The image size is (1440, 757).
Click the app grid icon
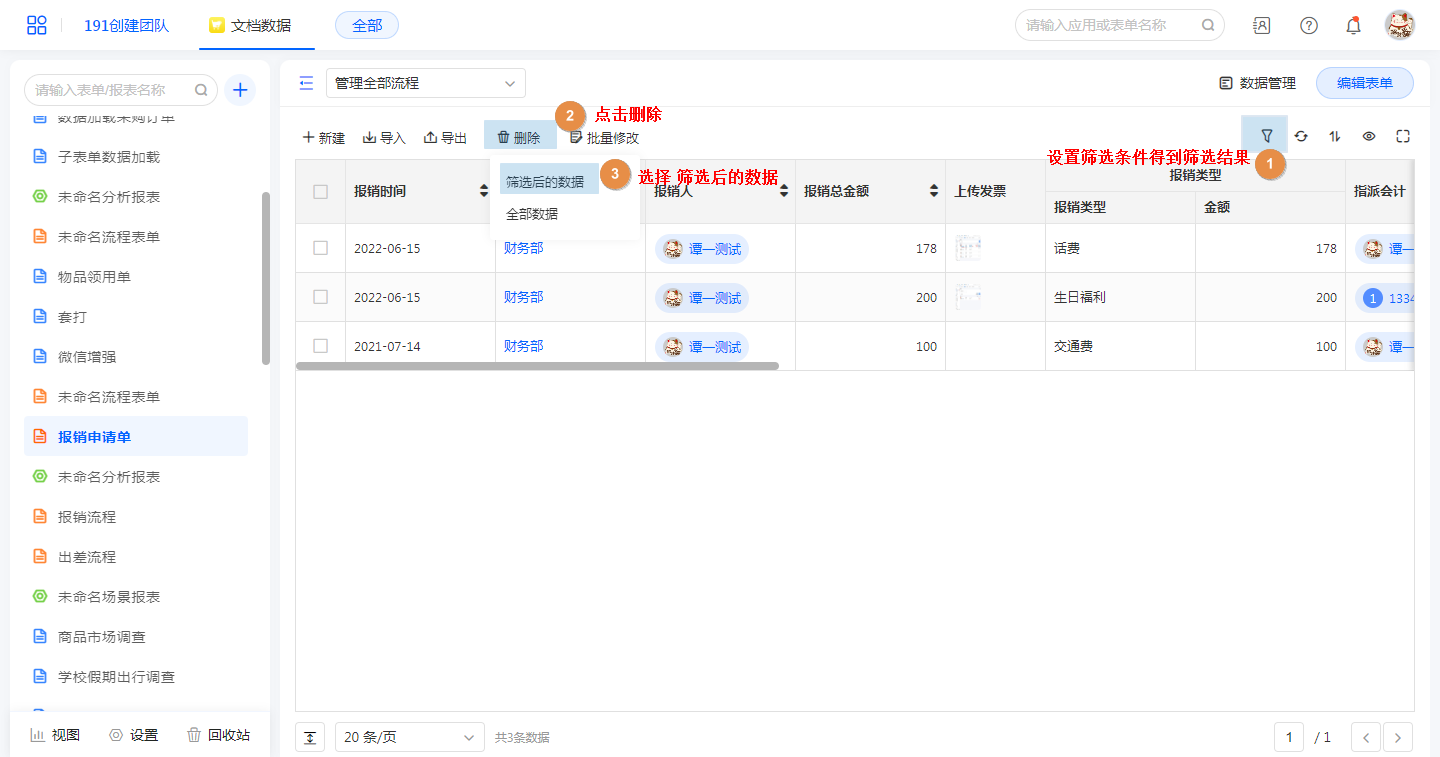(x=36, y=26)
